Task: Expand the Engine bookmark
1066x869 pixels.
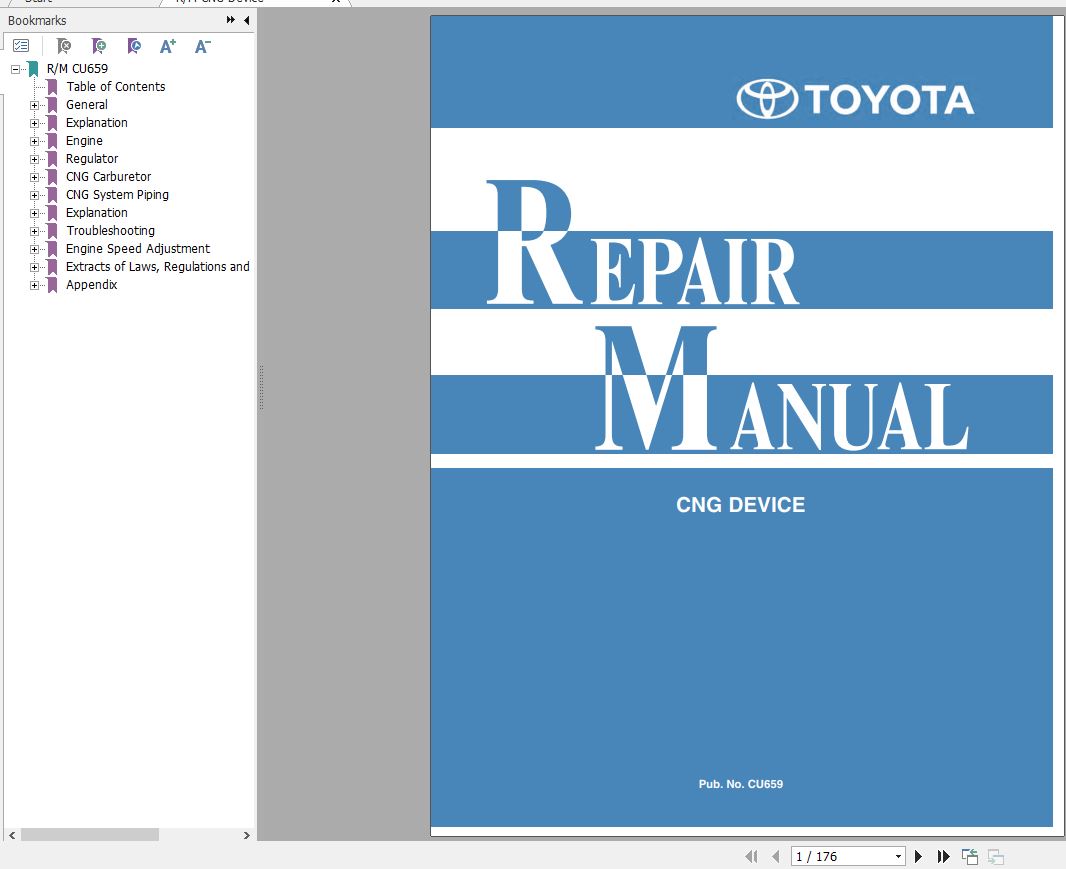Action: pos(34,141)
